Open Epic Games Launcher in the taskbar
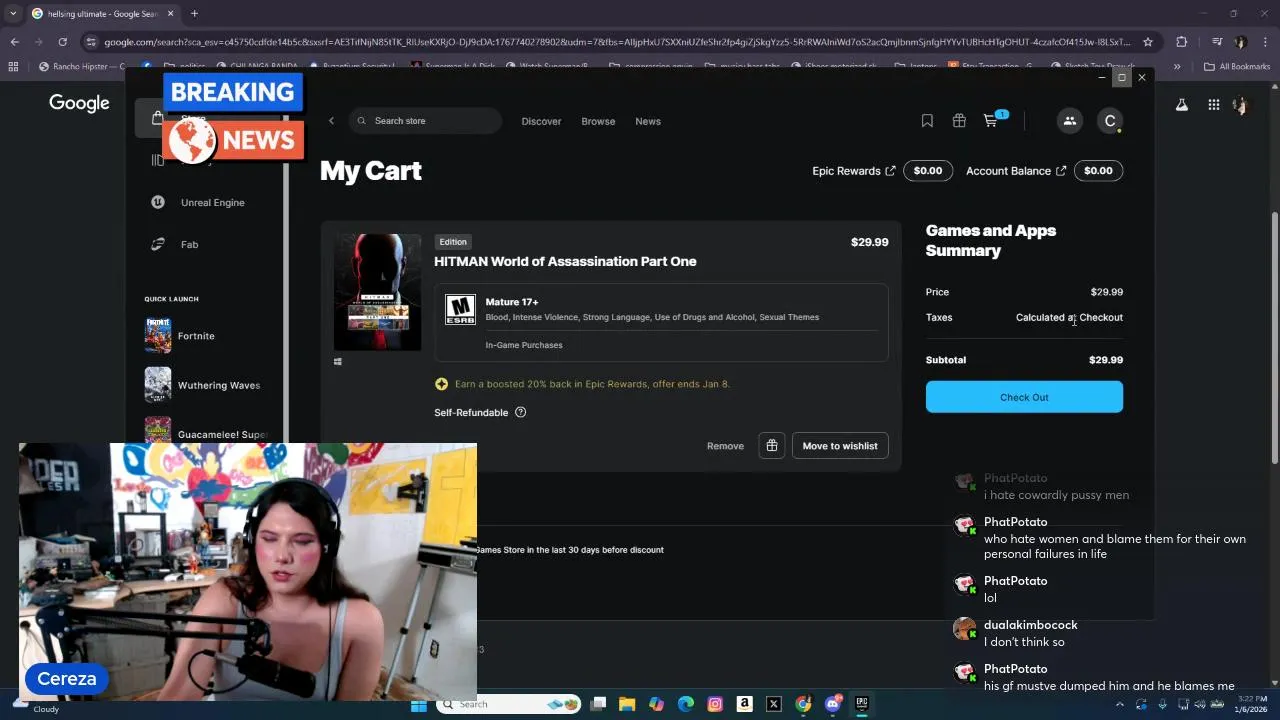Image resolution: width=1280 pixels, height=720 pixels. click(862, 704)
